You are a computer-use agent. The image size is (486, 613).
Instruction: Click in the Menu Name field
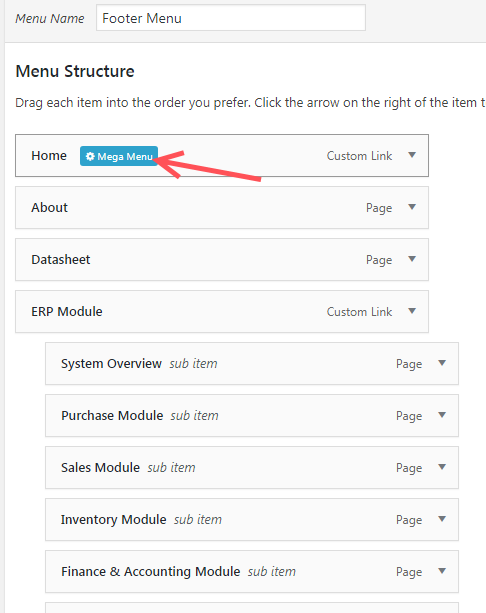click(x=231, y=18)
